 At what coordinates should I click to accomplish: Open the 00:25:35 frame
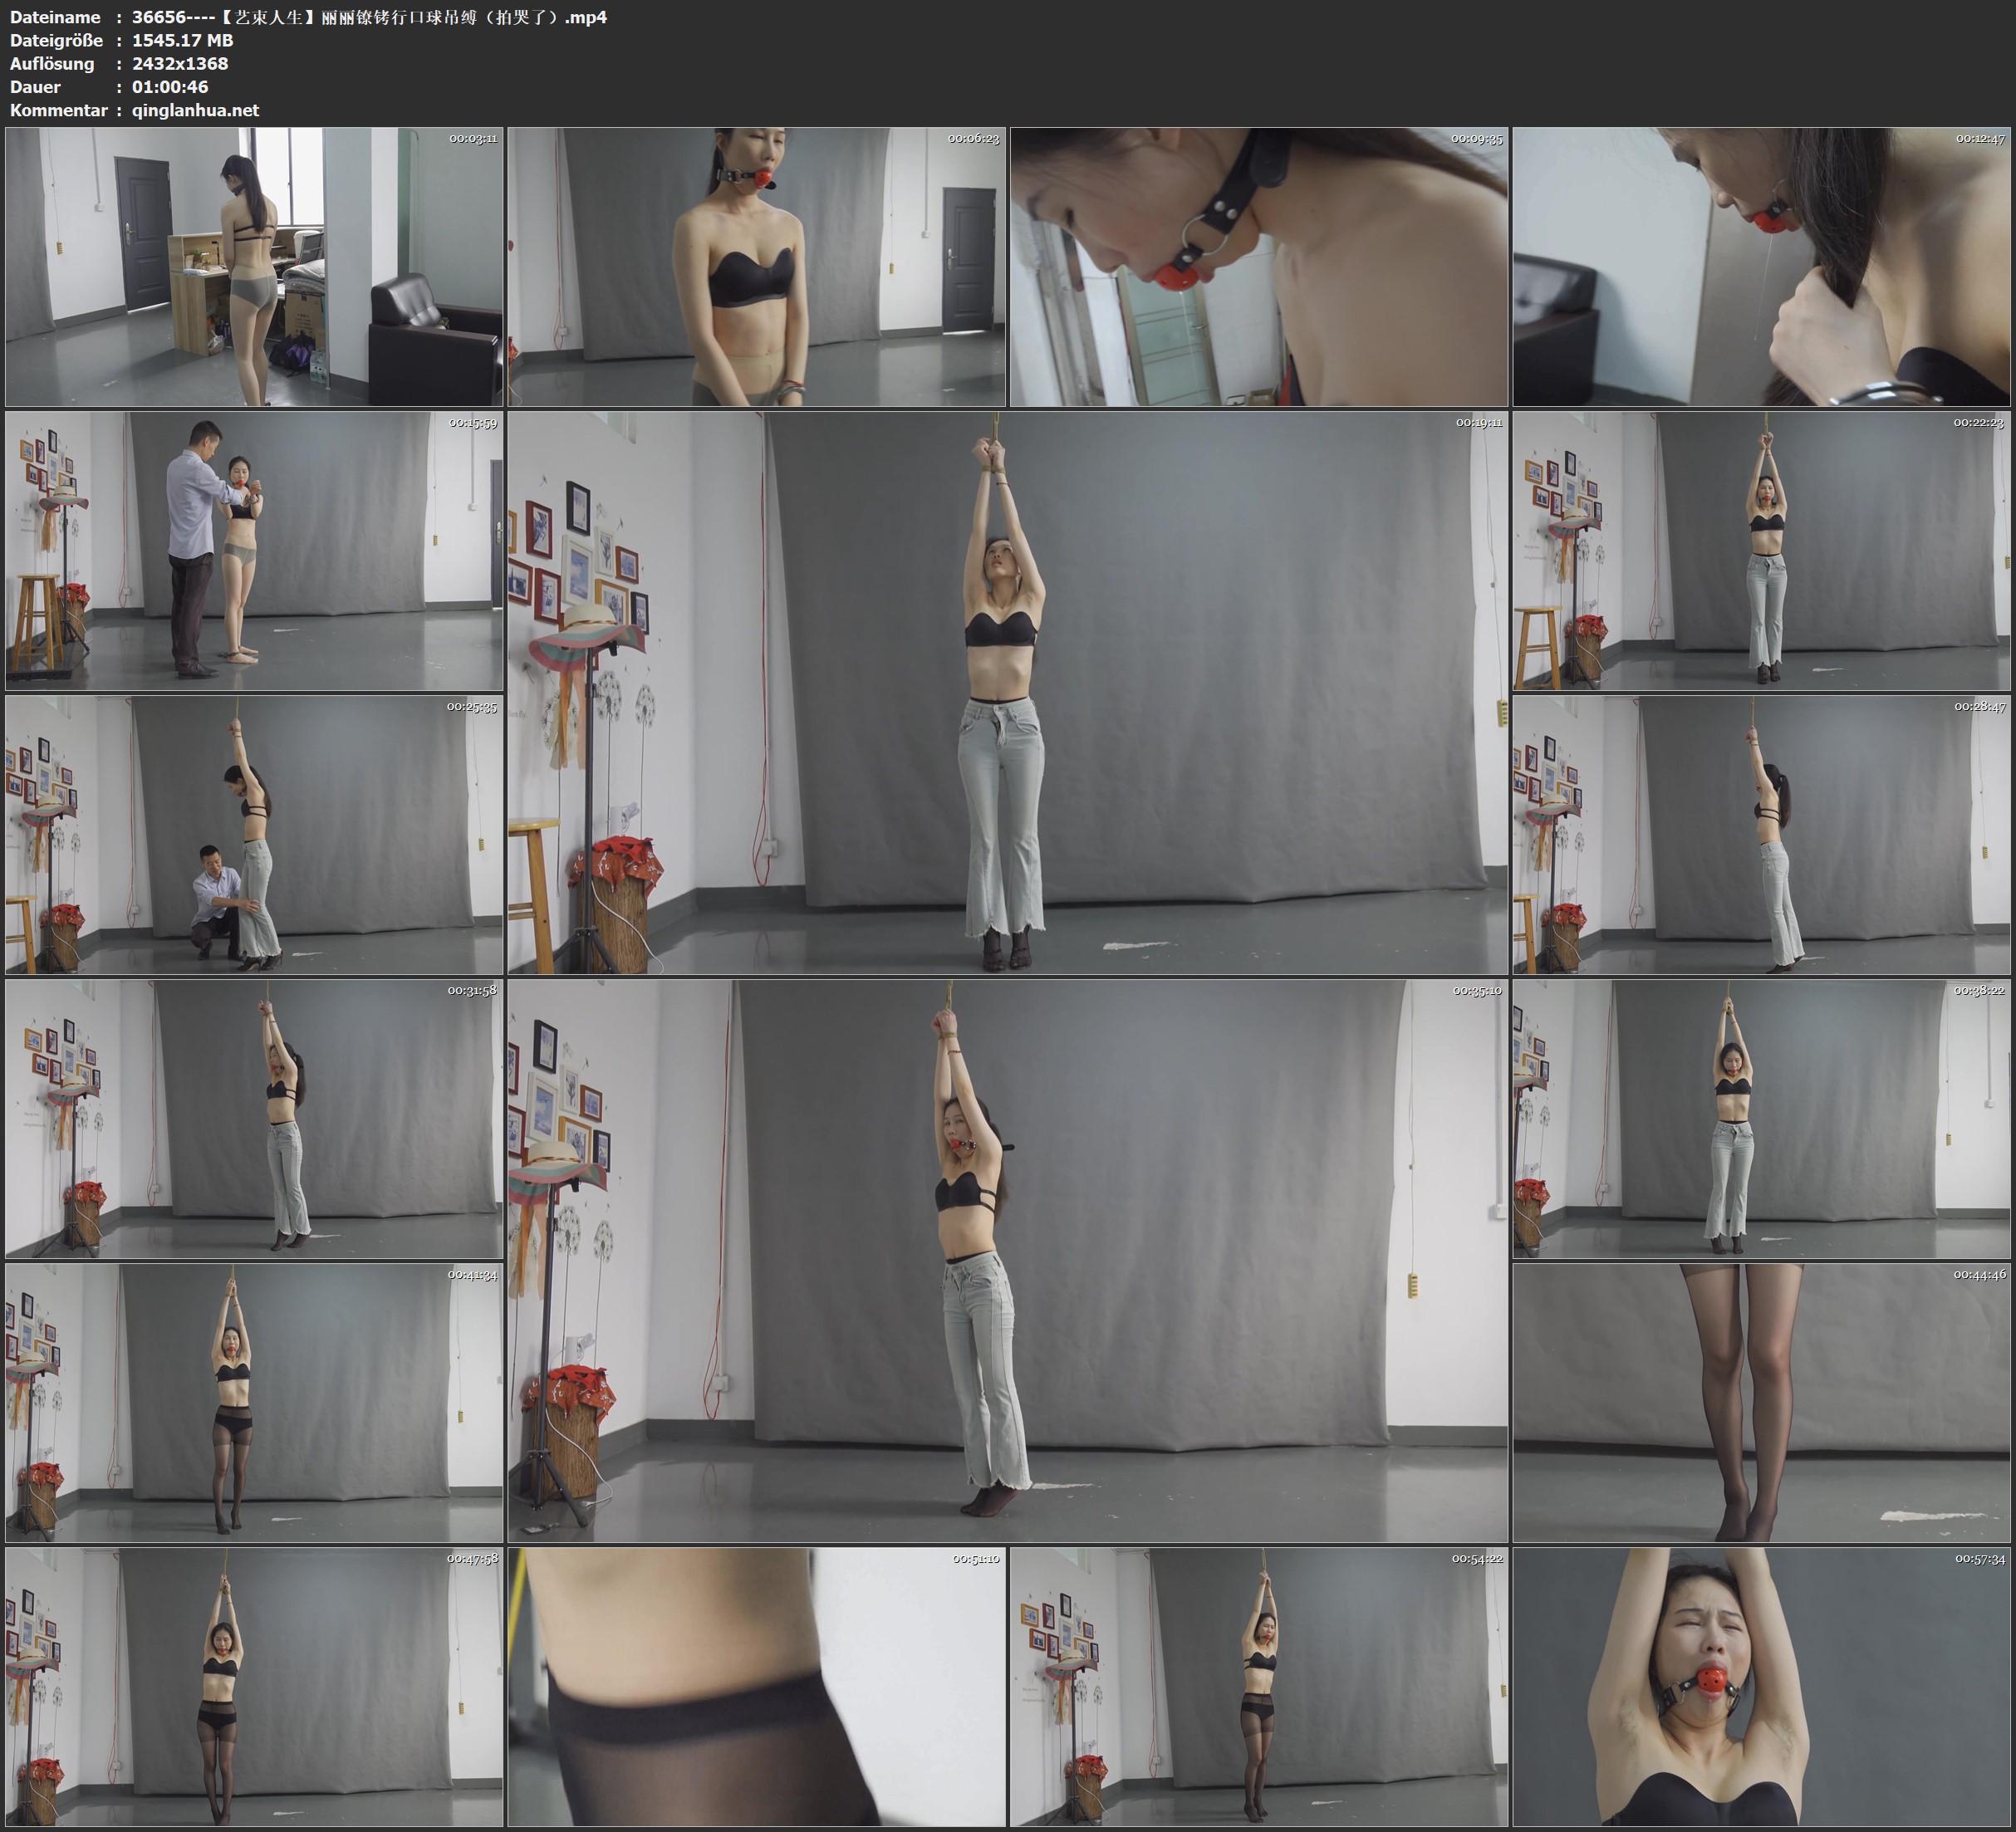254,835
